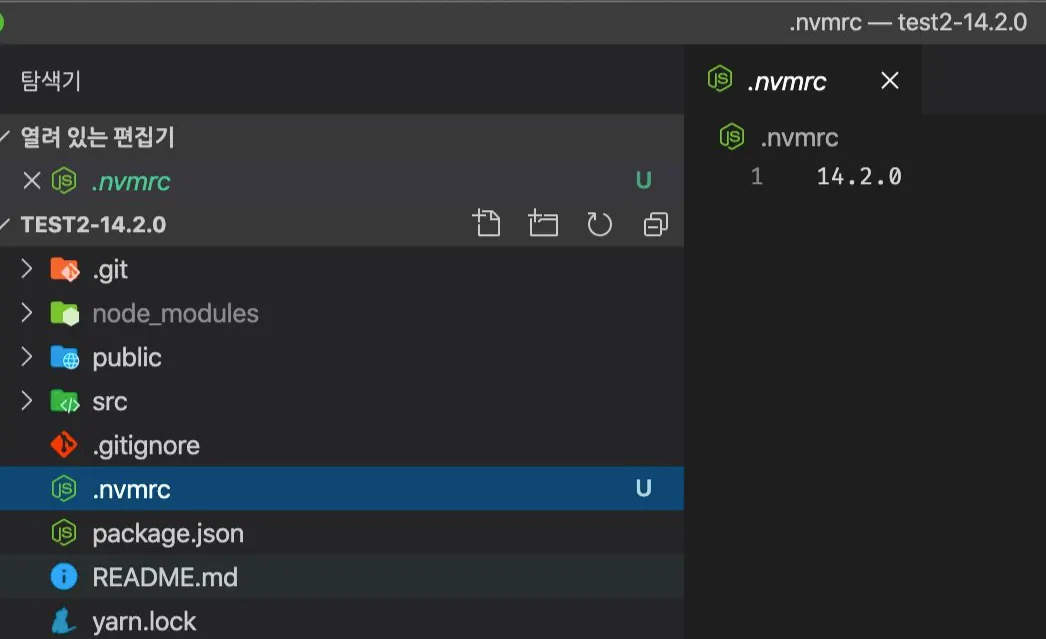Click the Node.js icon beside package.json
The width and height of the screenshot is (1046, 639).
pyautogui.click(x=64, y=533)
